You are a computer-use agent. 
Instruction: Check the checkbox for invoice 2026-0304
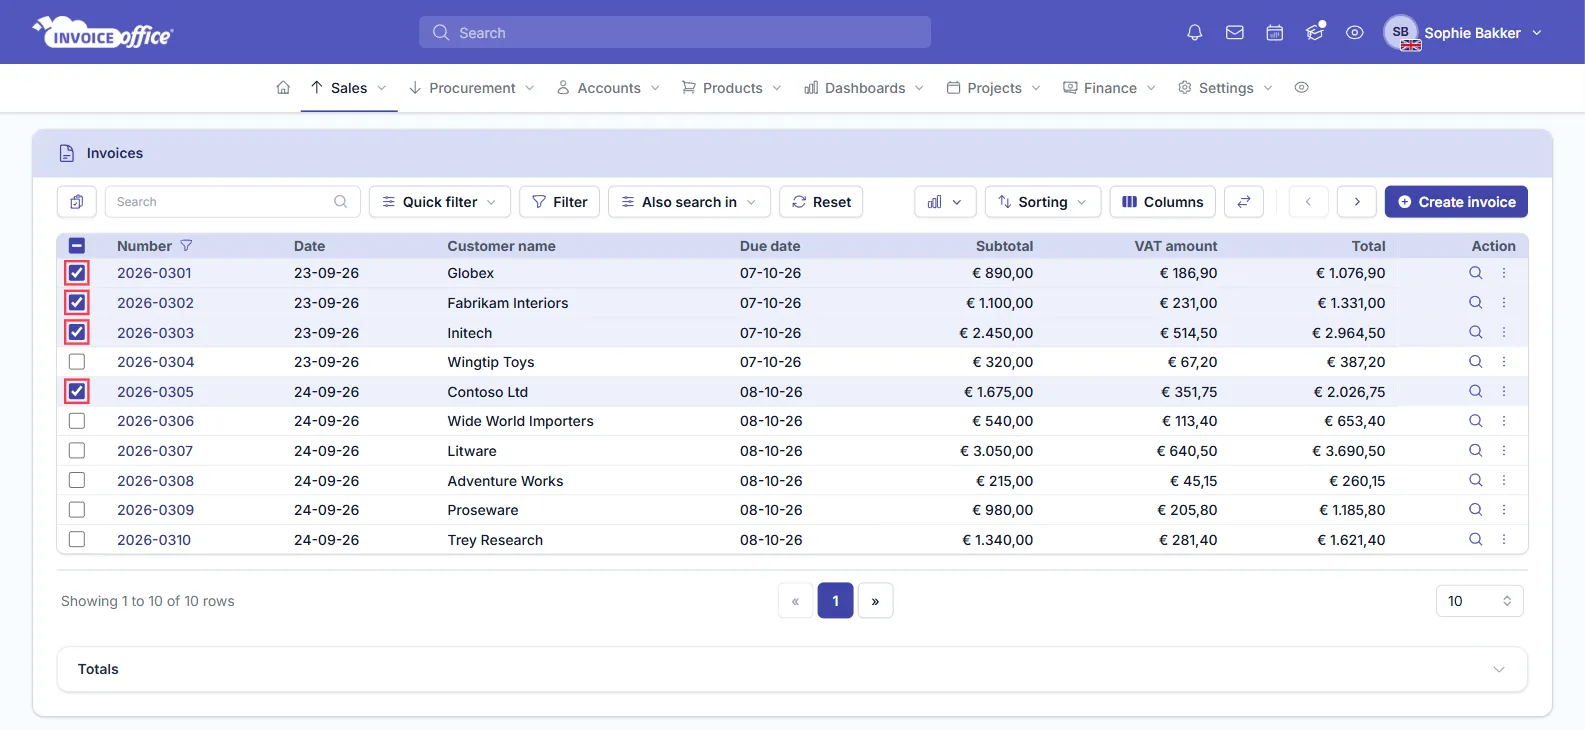click(x=77, y=362)
